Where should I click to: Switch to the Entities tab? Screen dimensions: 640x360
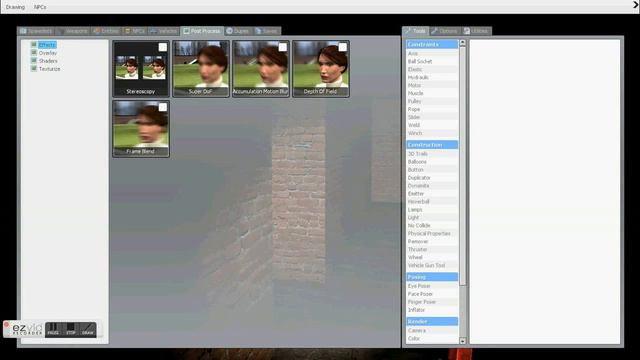tap(107, 31)
